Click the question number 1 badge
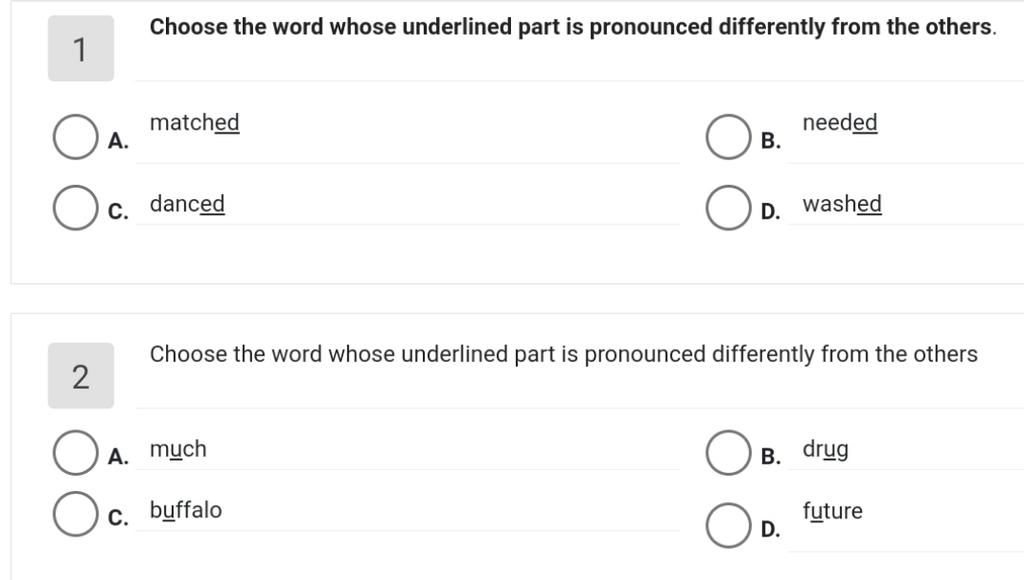 [x=80, y=49]
